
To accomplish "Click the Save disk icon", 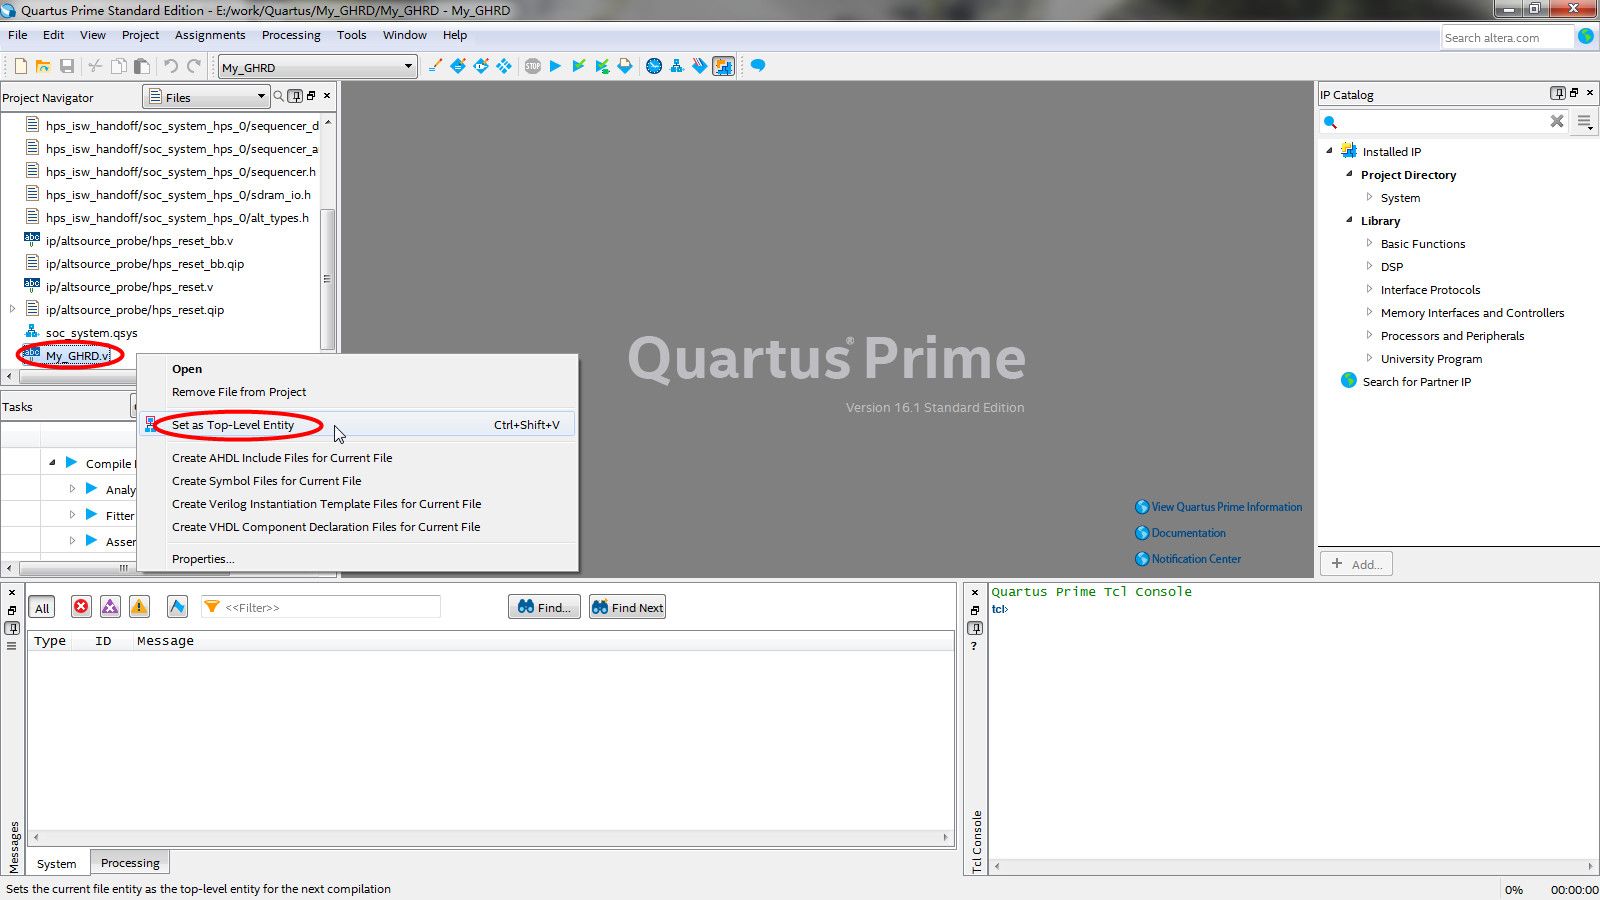I will [x=67, y=66].
